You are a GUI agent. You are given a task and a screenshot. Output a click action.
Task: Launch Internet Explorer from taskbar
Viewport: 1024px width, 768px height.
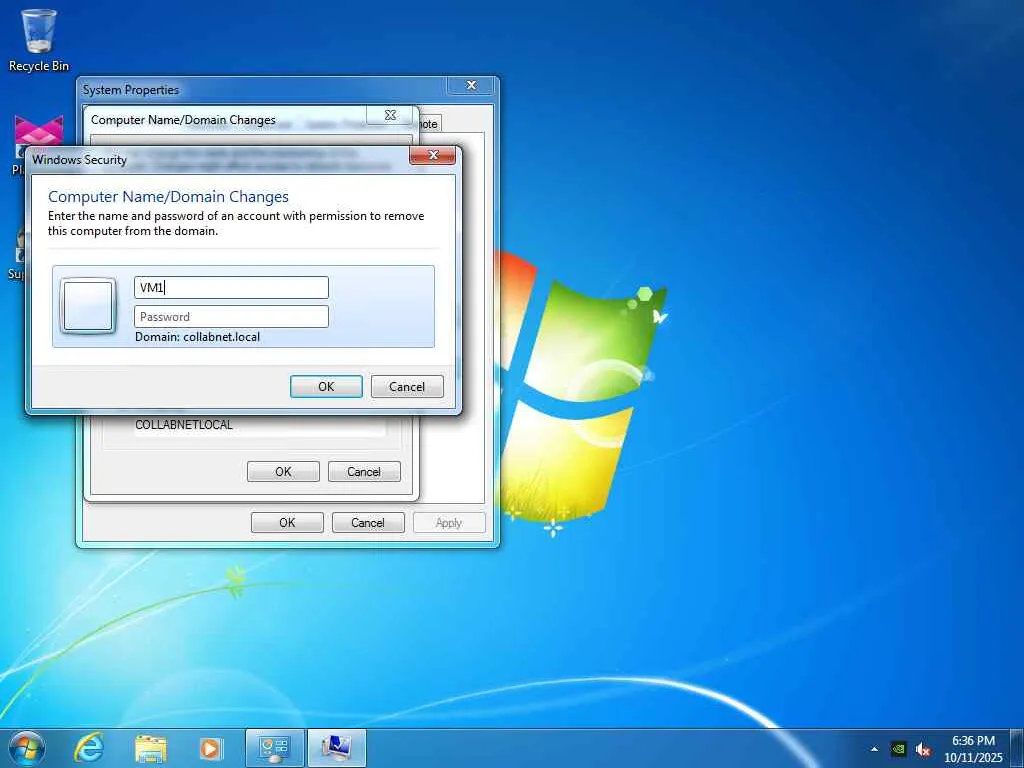click(89, 748)
